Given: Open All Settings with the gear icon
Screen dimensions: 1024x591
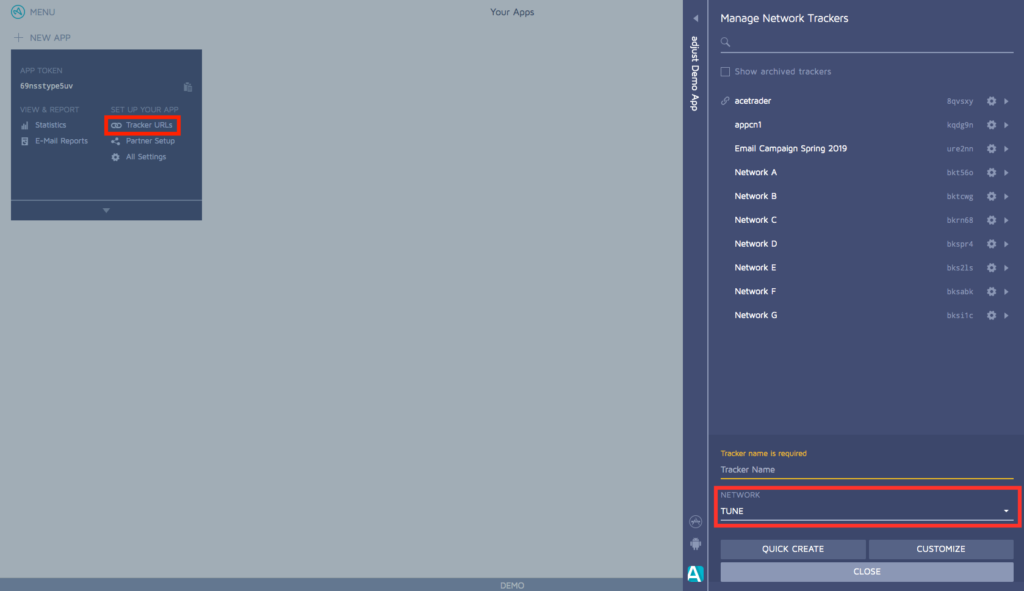Looking at the screenshot, I should [x=114, y=156].
